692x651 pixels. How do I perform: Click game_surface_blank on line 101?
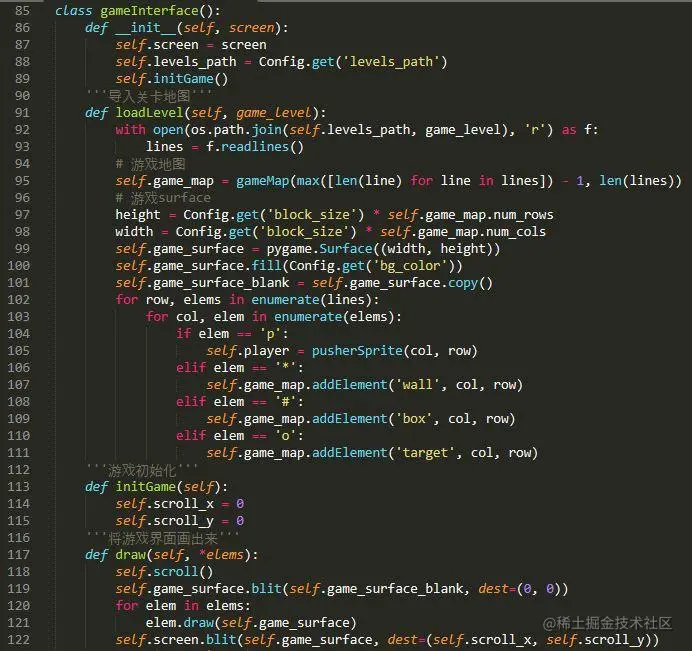click(221, 283)
